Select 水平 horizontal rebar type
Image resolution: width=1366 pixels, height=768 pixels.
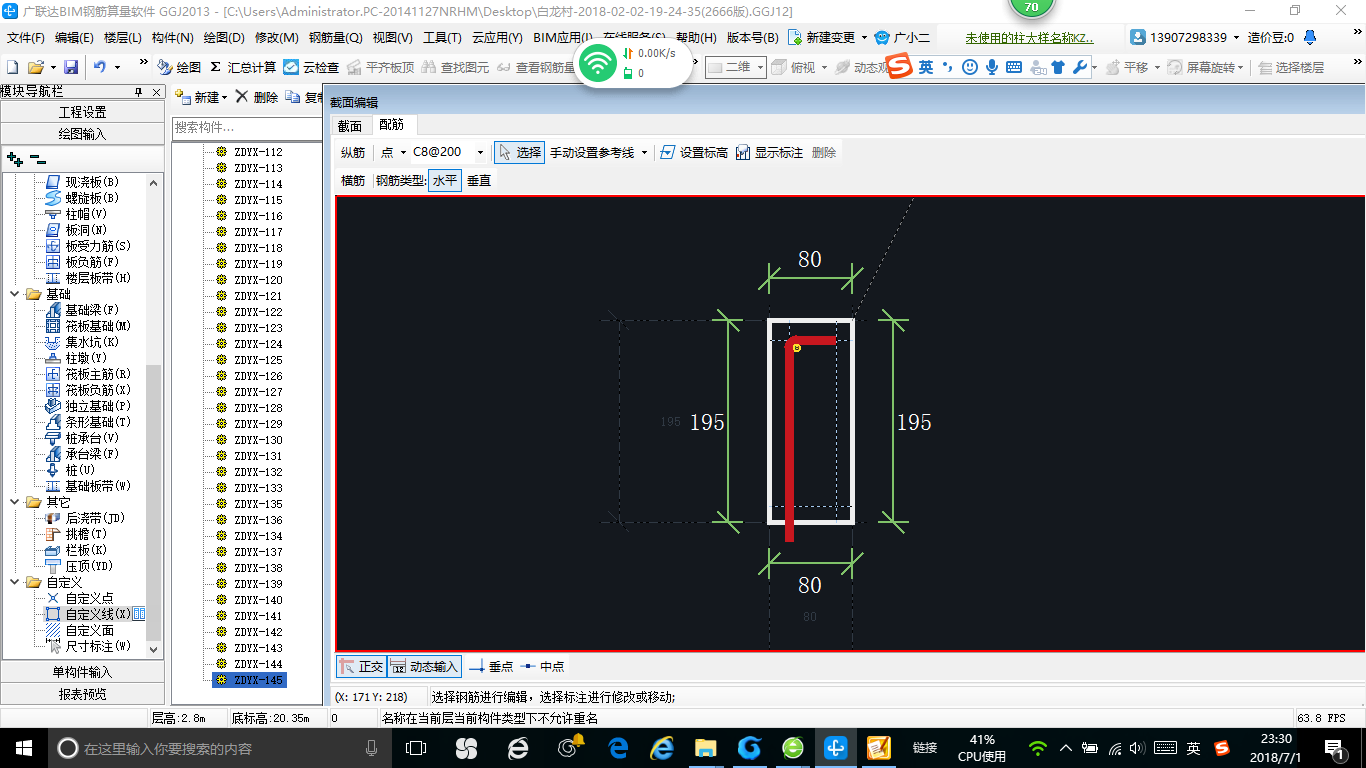[444, 181]
